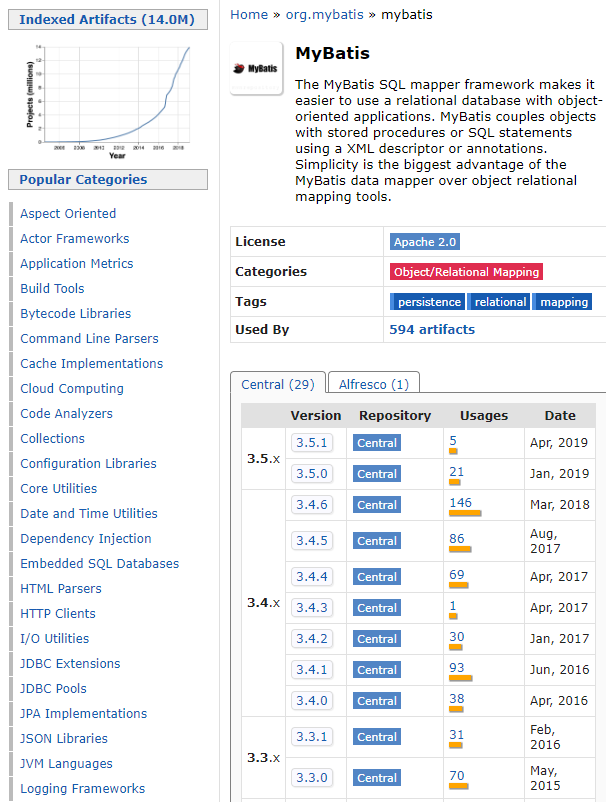Open the Command Line Parsers category
606x802 pixels.
[x=89, y=339]
